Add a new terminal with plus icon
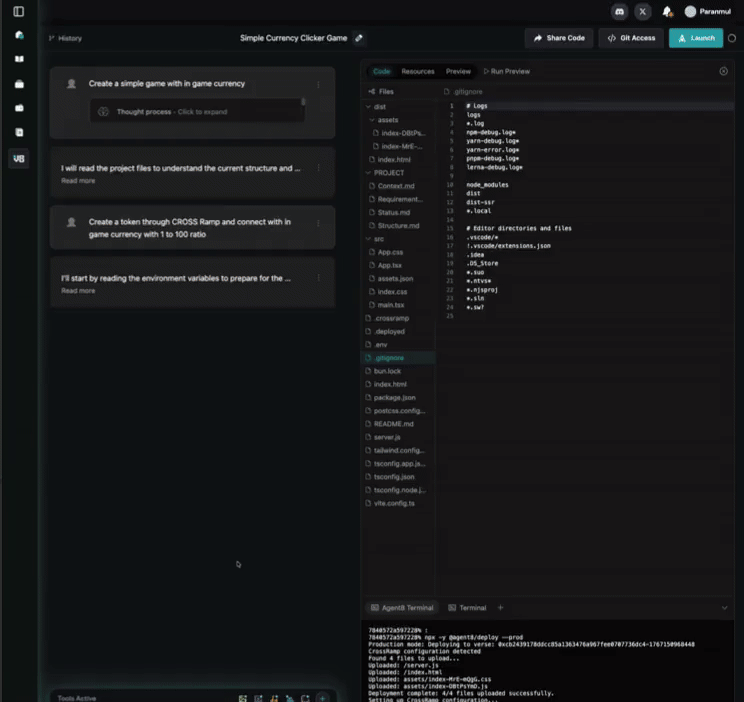 500,608
